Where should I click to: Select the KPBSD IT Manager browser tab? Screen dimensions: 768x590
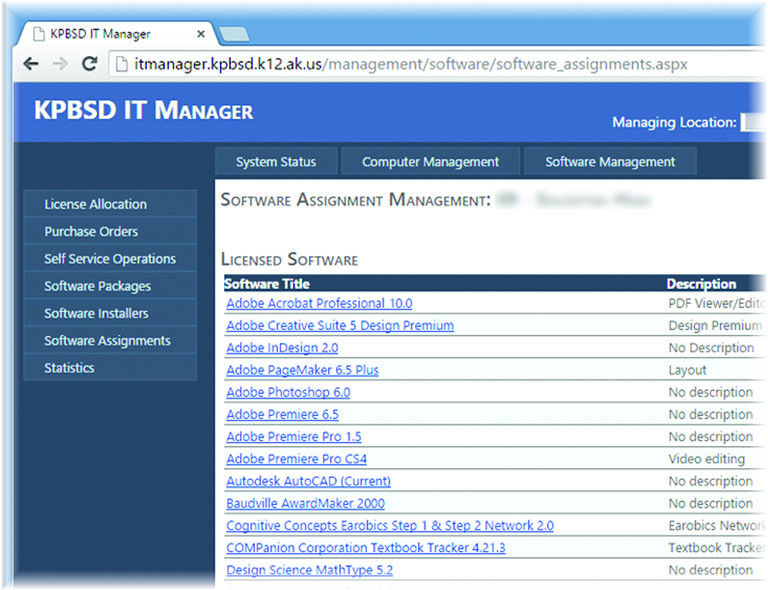coord(116,34)
